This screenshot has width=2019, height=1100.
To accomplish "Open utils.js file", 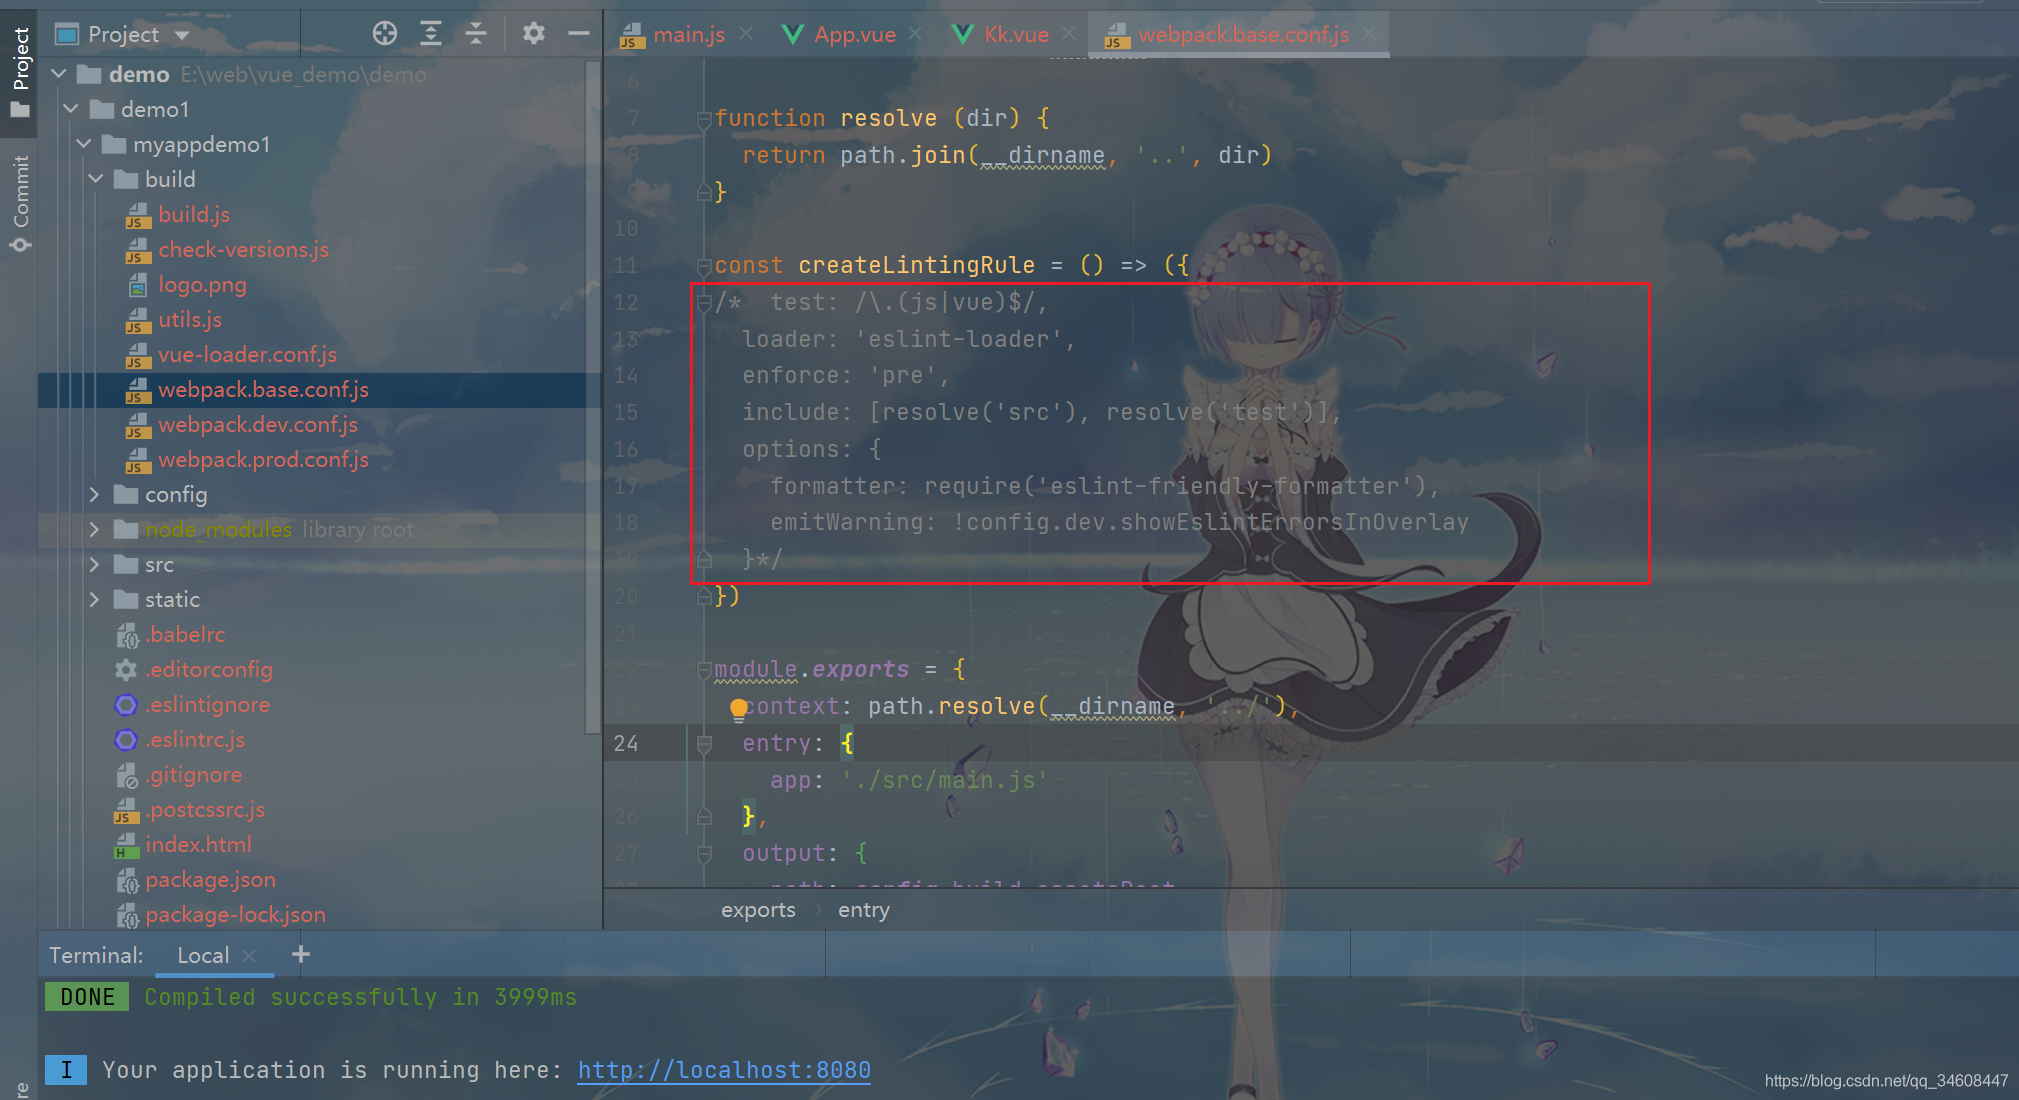I will (x=190, y=319).
